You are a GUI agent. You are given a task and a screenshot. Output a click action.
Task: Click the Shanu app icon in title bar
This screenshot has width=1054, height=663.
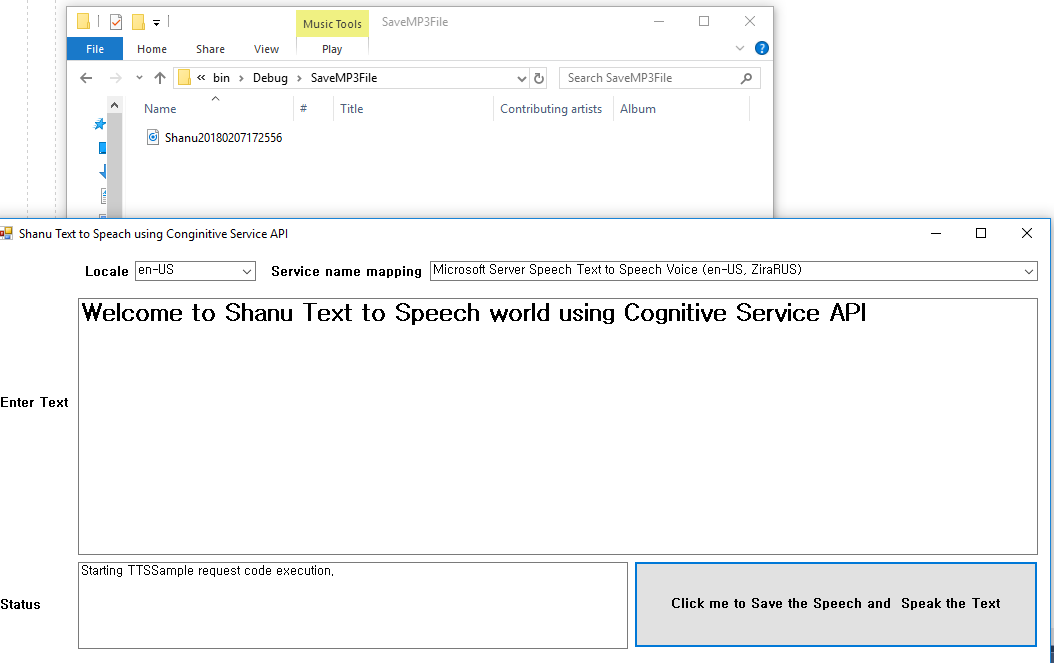[x=7, y=233]
